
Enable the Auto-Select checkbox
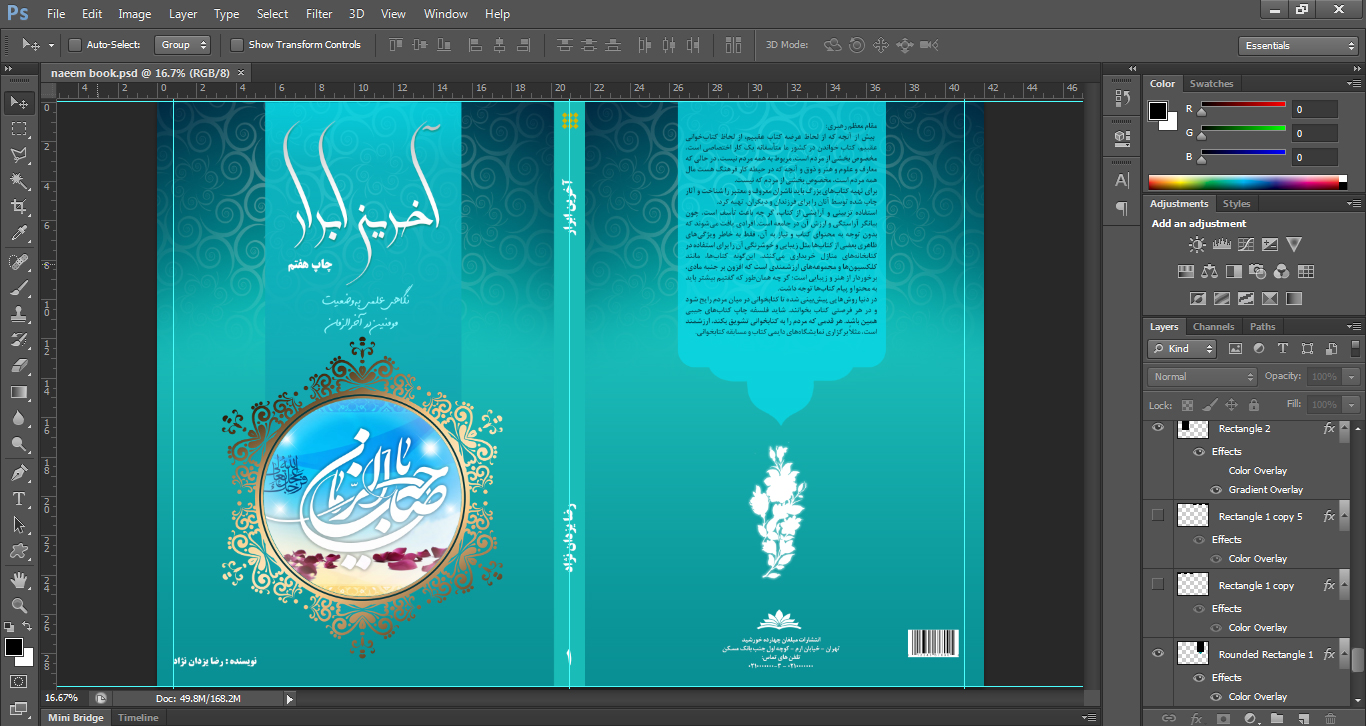coord(75,45)
